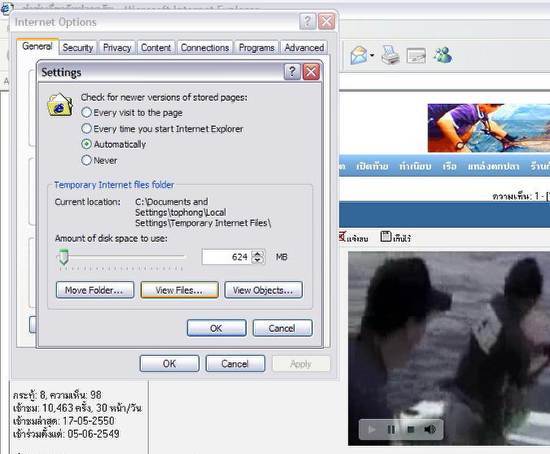This screenshot has width=550, height=454.
Task: Click the banner image on the webpage
Action: (489, 128)
